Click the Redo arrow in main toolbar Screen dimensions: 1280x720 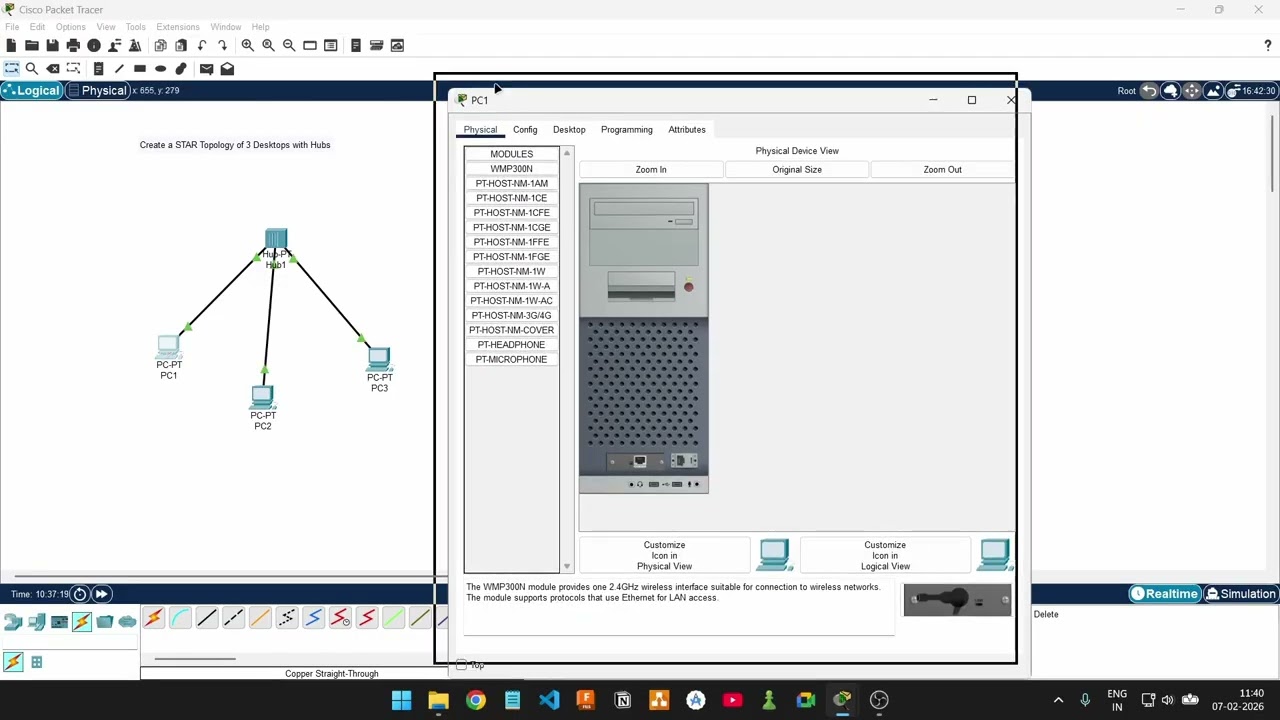point(222,45)
